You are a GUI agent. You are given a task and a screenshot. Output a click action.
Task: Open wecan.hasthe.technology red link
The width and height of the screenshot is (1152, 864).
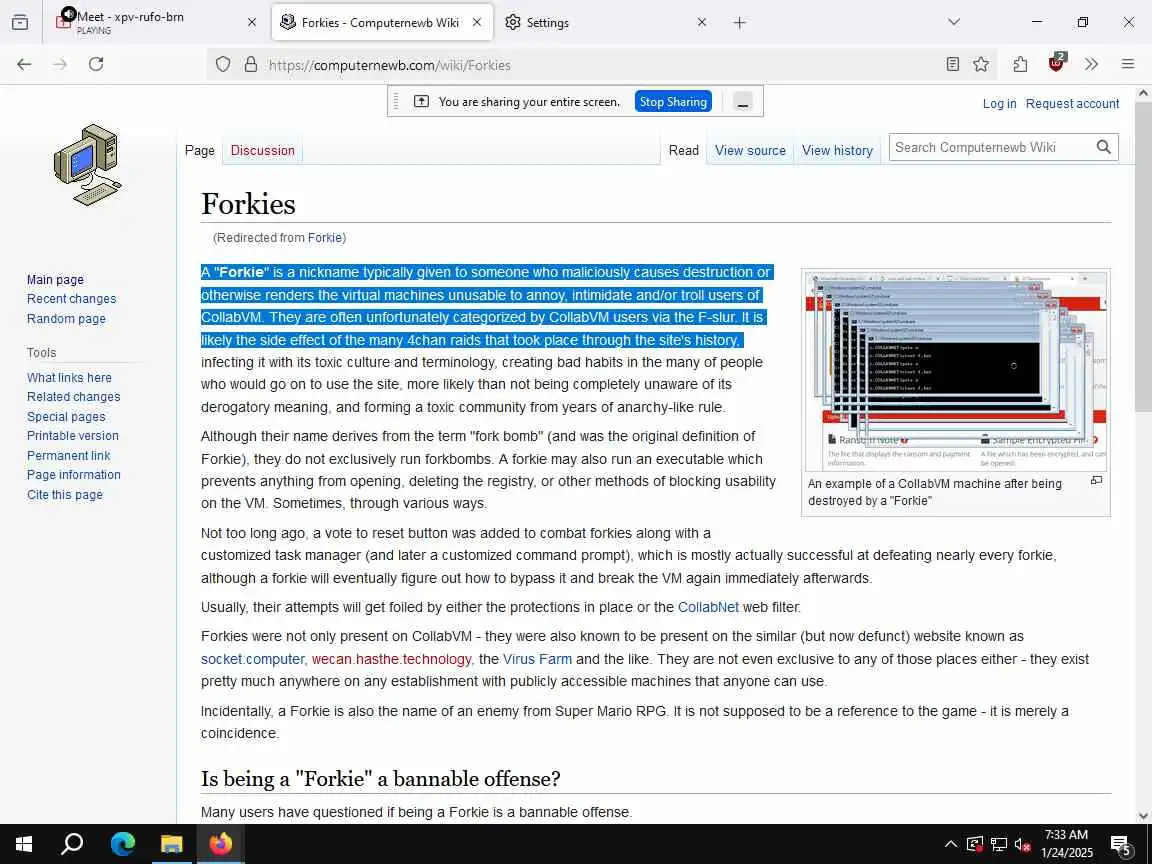pos(391,659)
